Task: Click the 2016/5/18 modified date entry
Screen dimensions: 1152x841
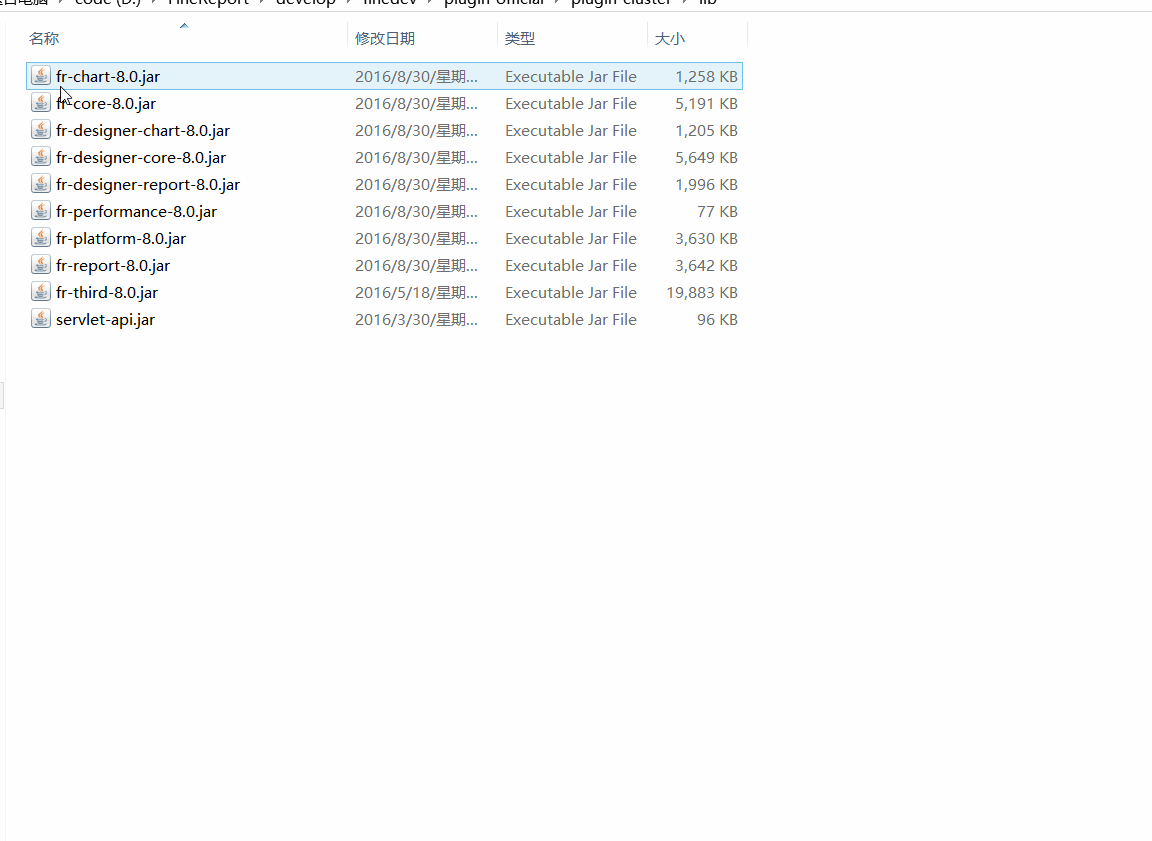Action: pyautogui.click(x=416, y=292)
